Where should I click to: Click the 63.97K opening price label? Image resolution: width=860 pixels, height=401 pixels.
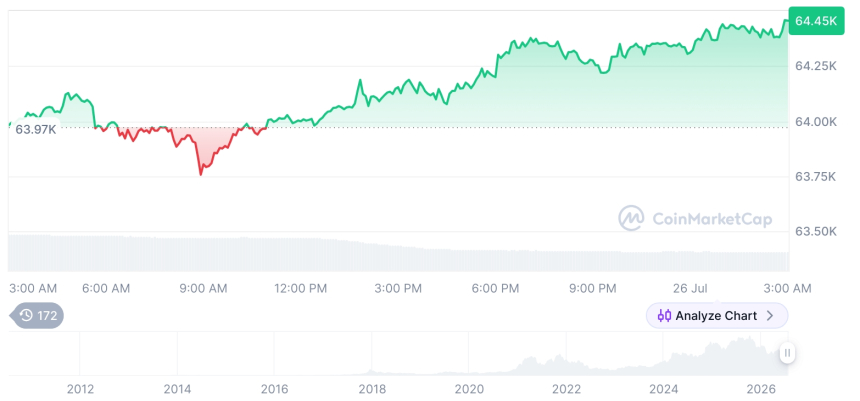35,130
